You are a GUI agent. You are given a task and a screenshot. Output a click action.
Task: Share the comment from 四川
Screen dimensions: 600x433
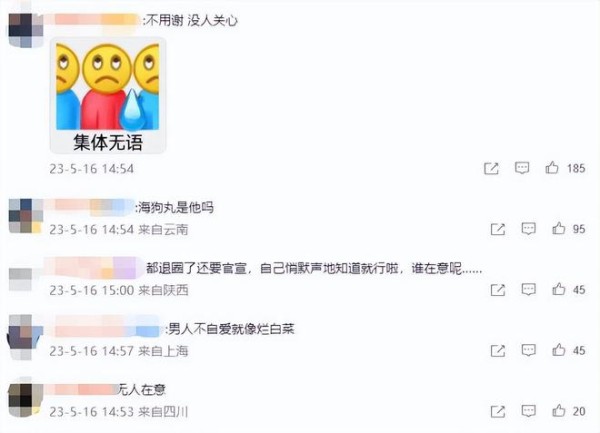498,412
